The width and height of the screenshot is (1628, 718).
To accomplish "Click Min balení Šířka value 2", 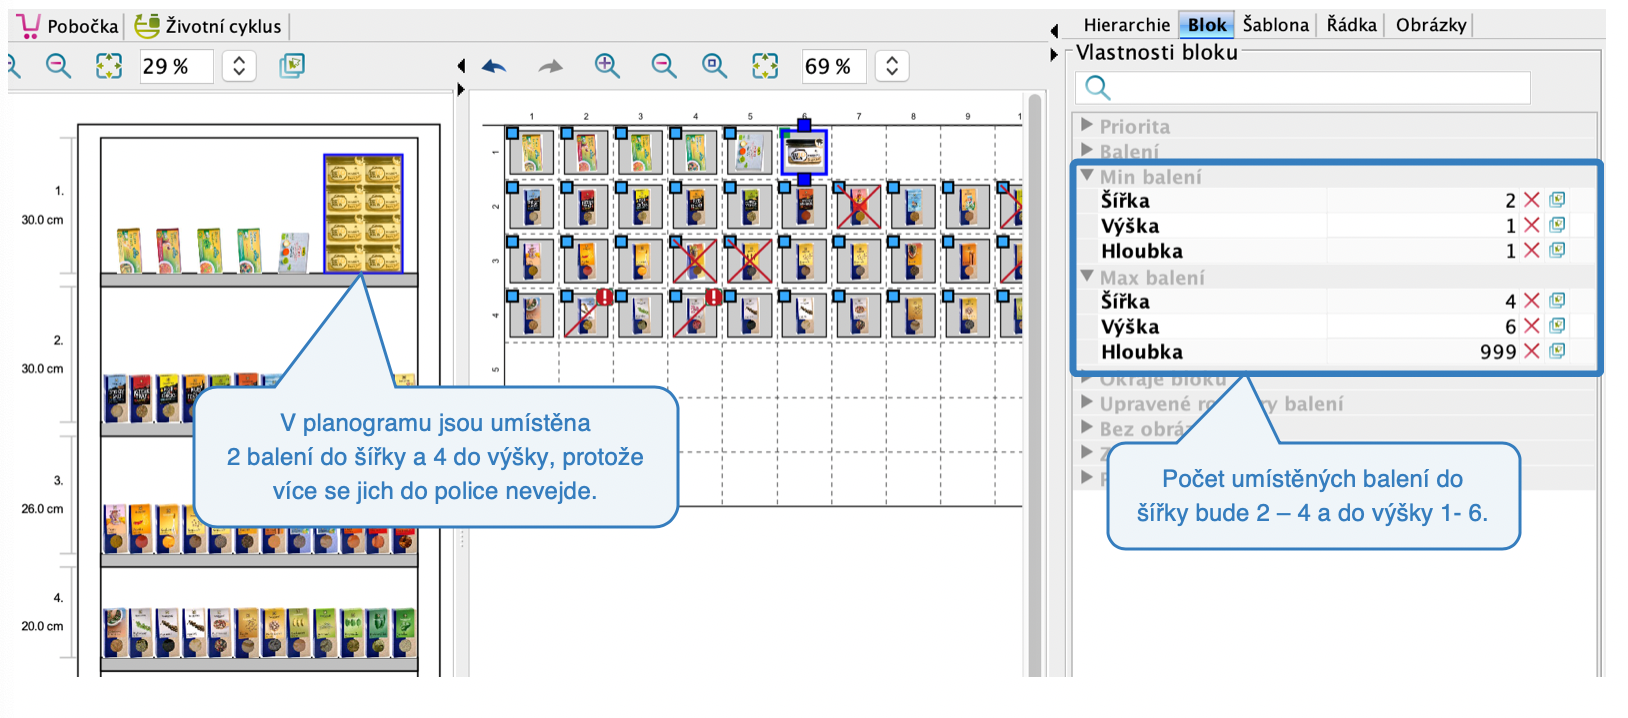I will click(1510, 201).
